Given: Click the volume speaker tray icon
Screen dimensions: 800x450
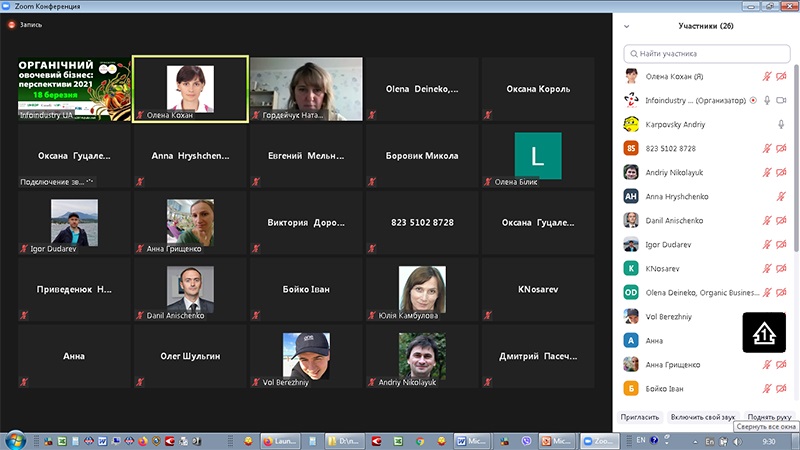Looking at the screenshot, I should 737,441.
